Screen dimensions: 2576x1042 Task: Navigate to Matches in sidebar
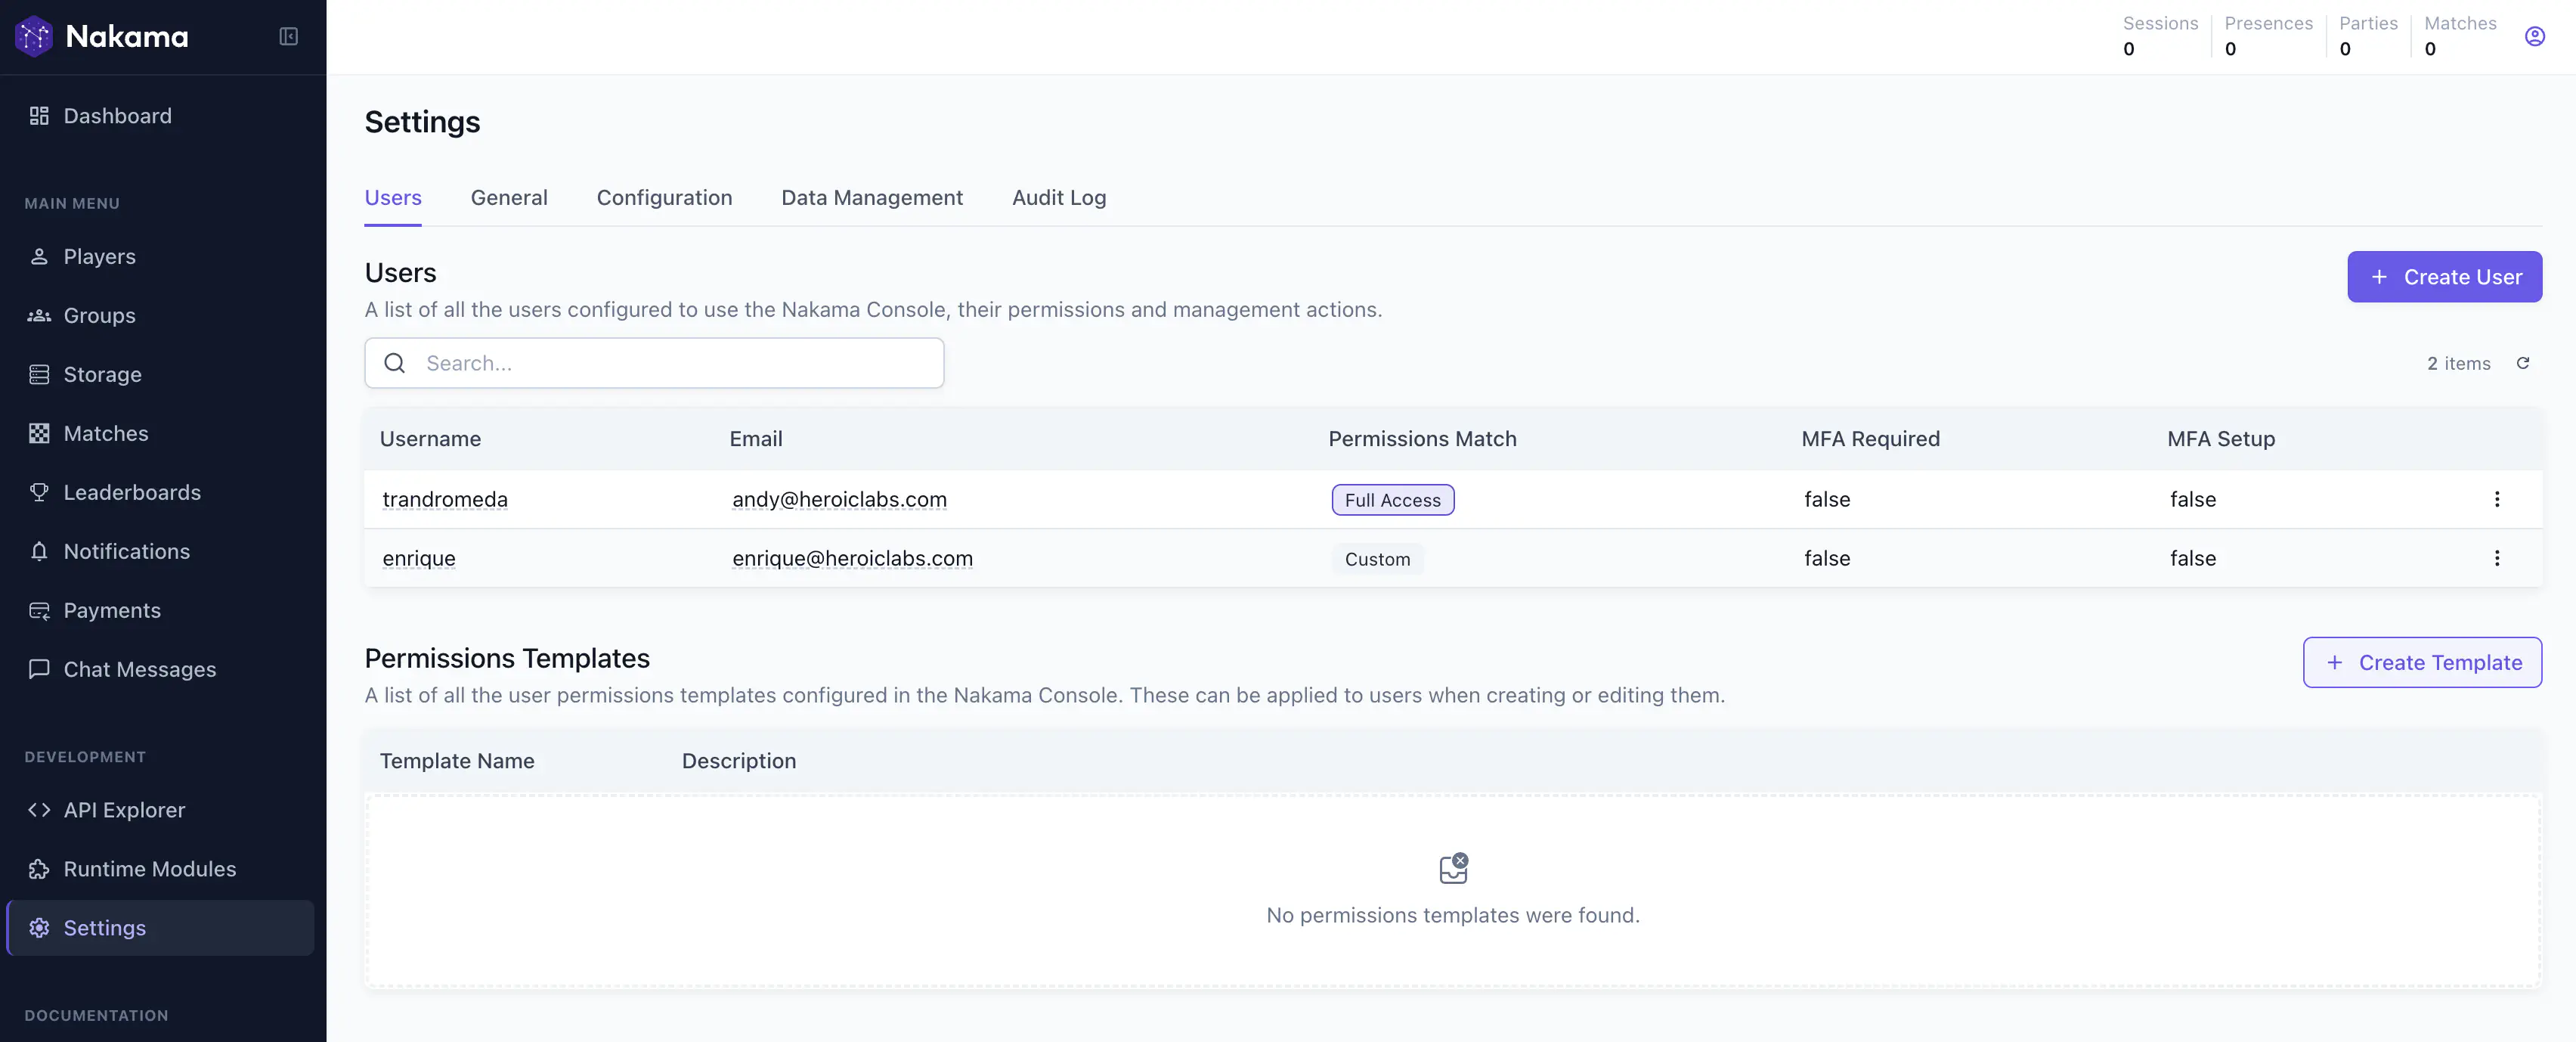160,434
